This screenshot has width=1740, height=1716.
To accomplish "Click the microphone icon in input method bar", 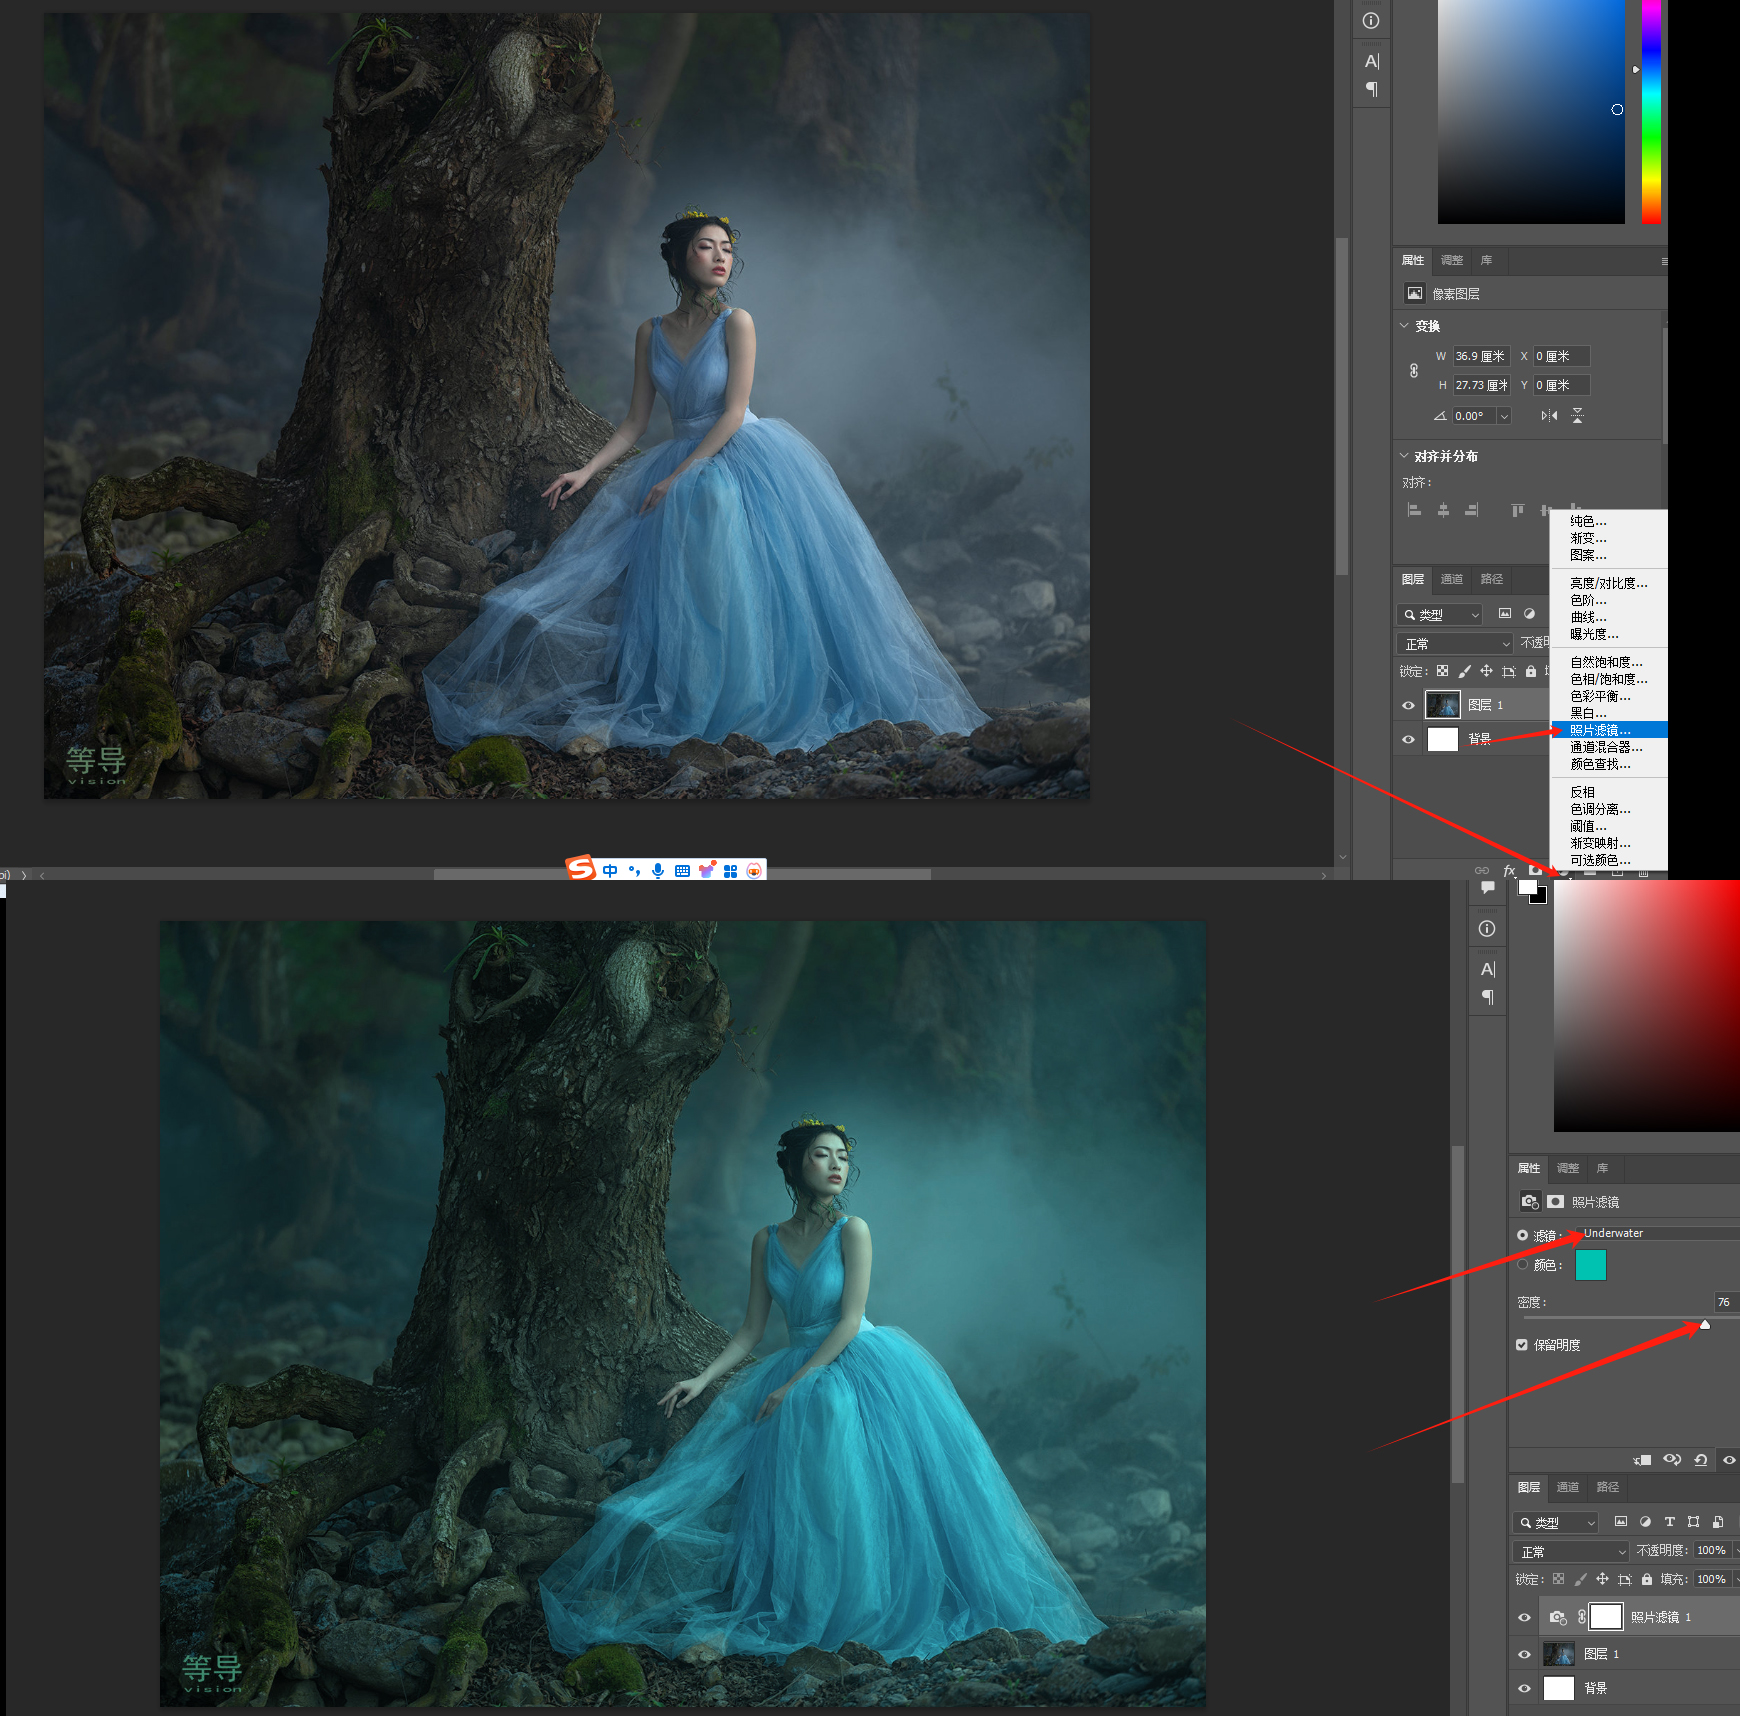I will click(657, 871).
